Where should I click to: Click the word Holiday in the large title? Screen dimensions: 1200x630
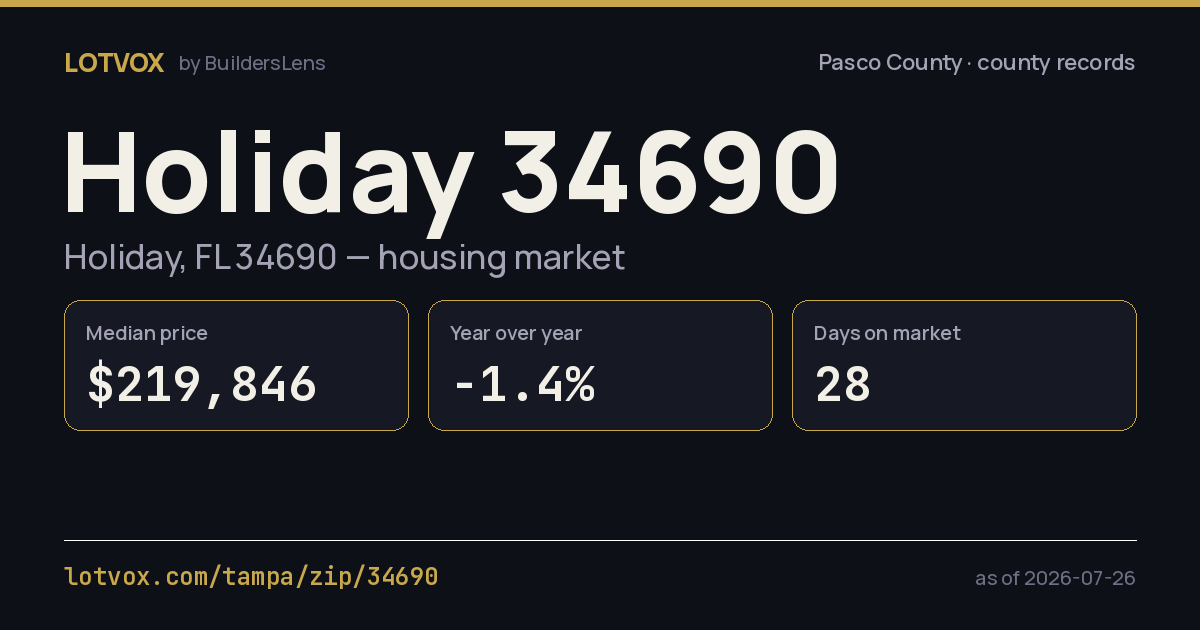coord(268,173)
